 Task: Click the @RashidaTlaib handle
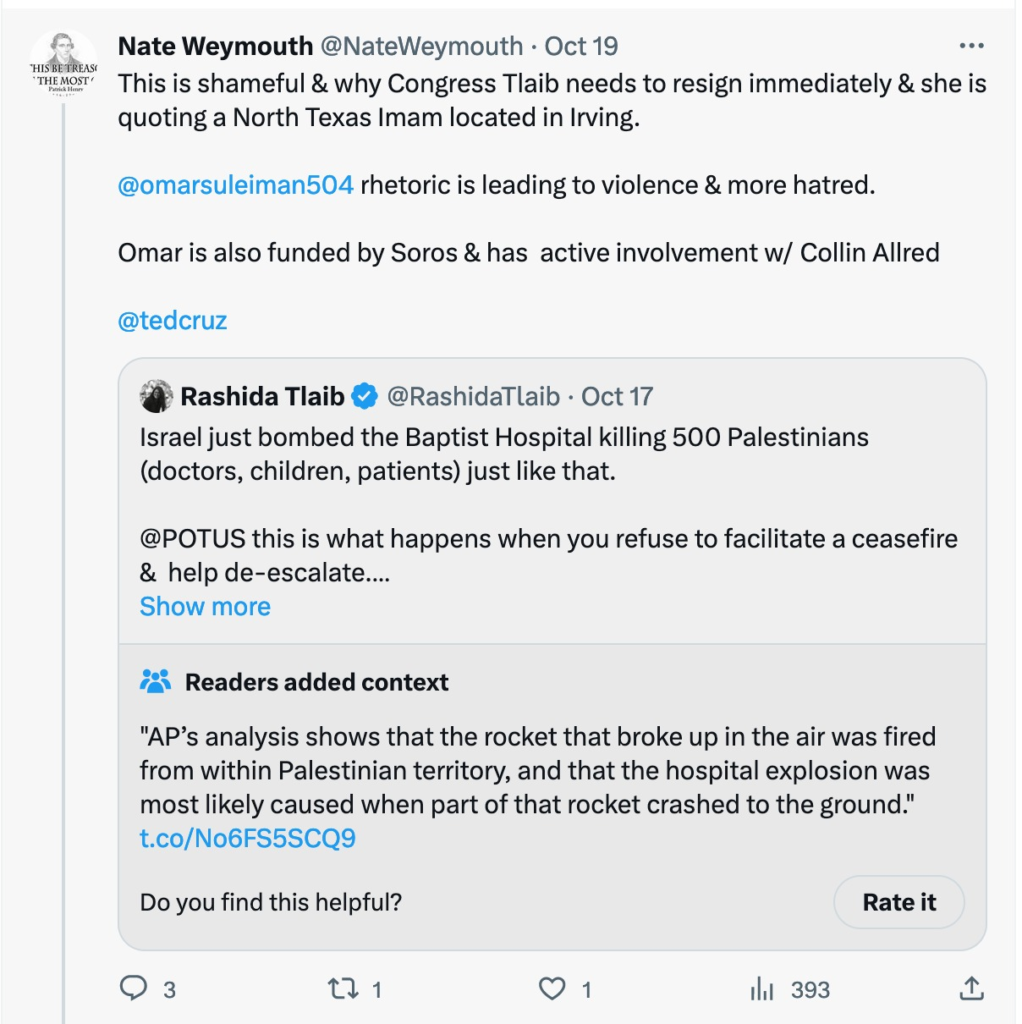coord(471,396)
